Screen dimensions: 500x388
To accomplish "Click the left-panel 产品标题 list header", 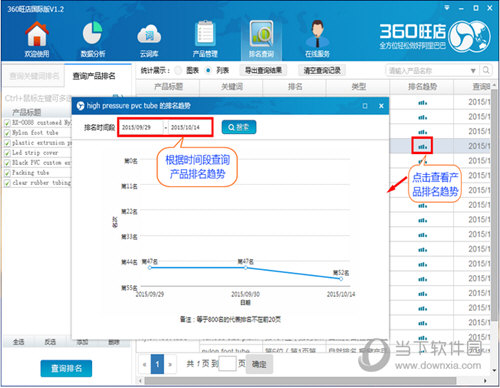I will 27,112.
